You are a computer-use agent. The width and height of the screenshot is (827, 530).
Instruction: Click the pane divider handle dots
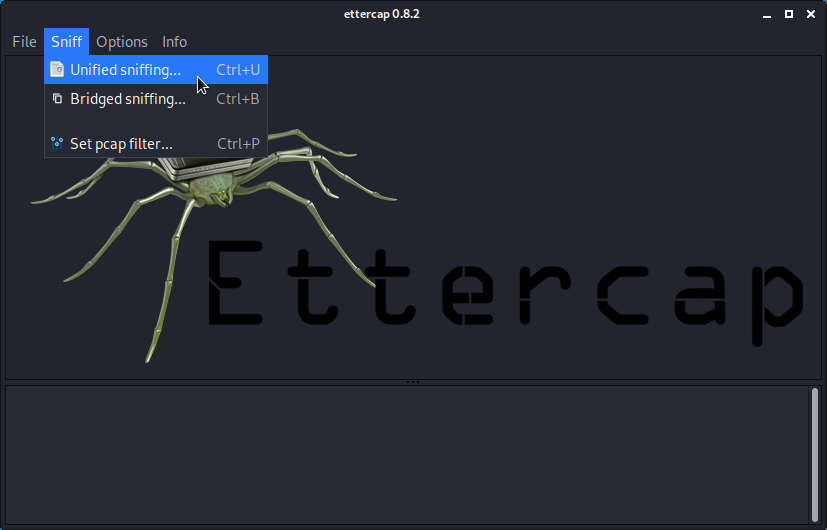point(413,382)
